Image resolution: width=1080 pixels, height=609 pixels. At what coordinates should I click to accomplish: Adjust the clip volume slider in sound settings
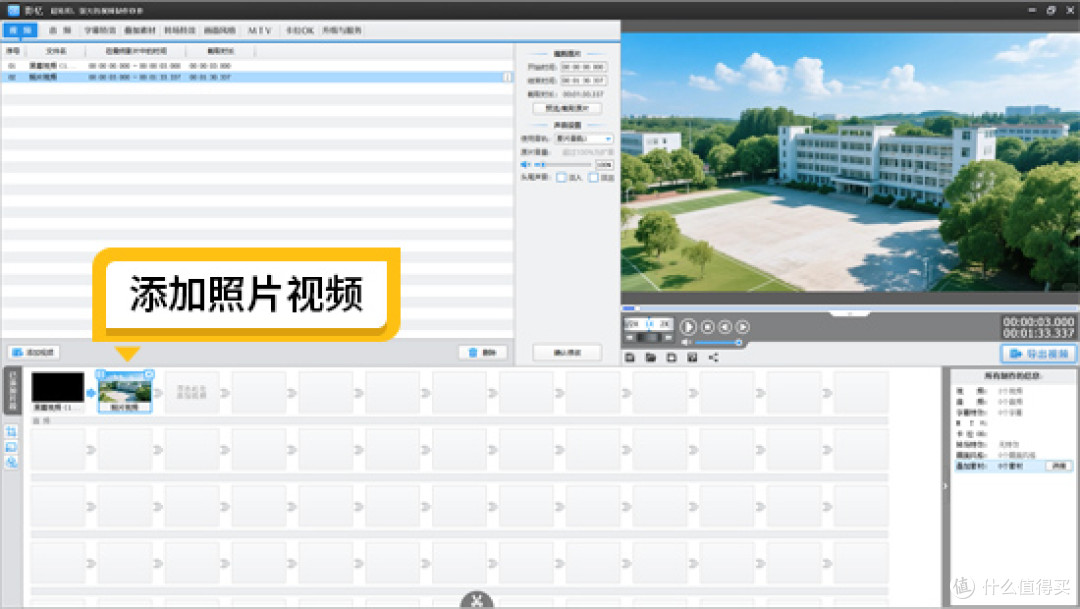pyautogui.click(x=563, y=165)
